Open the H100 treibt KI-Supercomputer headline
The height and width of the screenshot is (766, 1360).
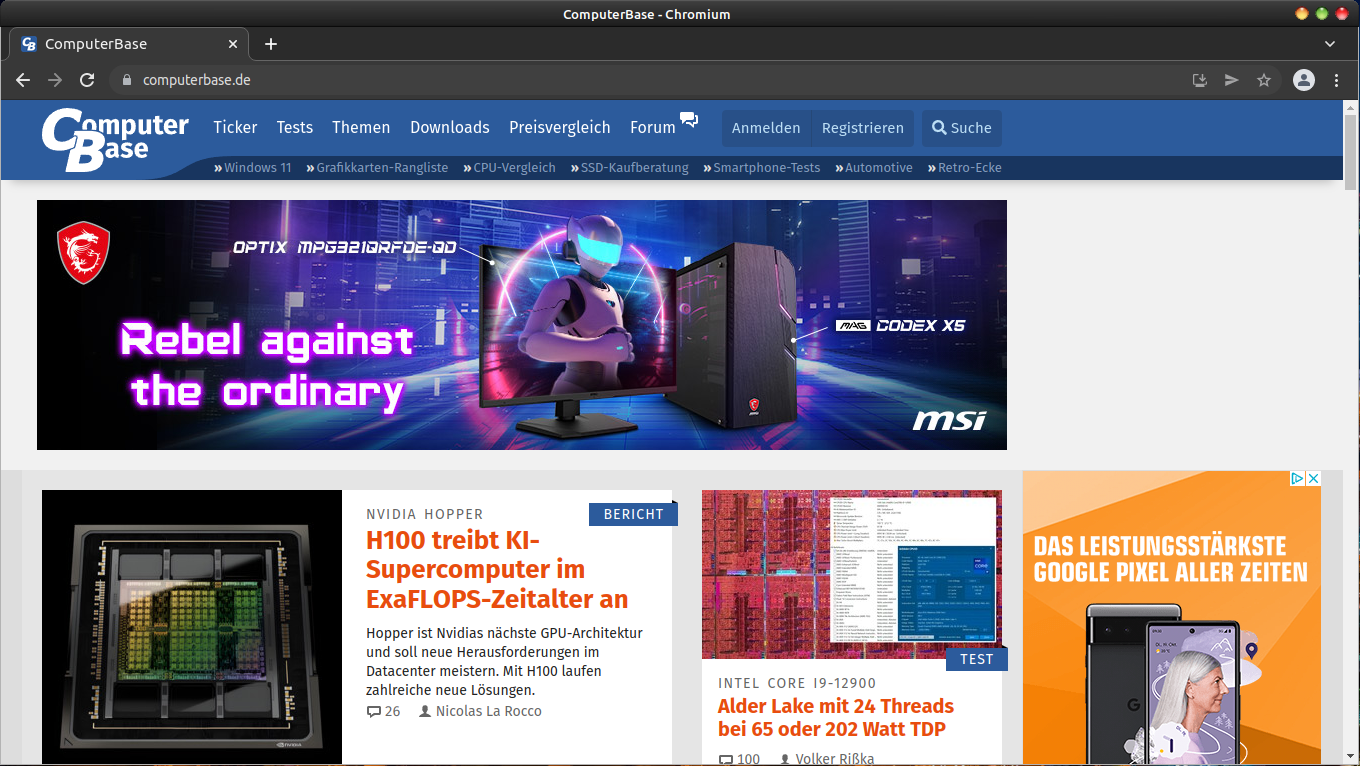point(497,570)
